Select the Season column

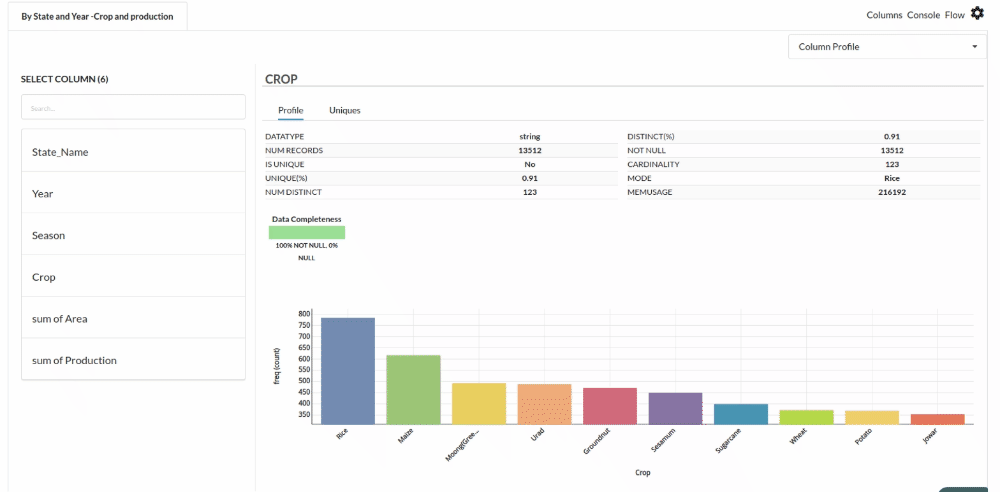(133, 235)
